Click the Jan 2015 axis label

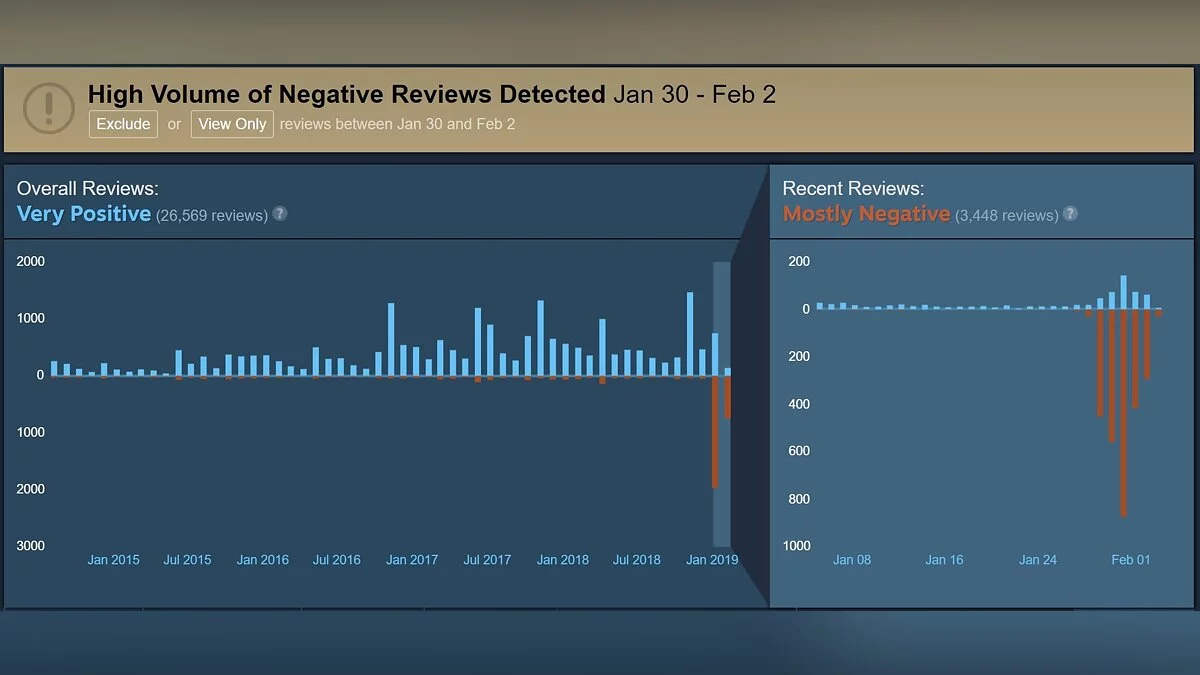pos(113,560)
